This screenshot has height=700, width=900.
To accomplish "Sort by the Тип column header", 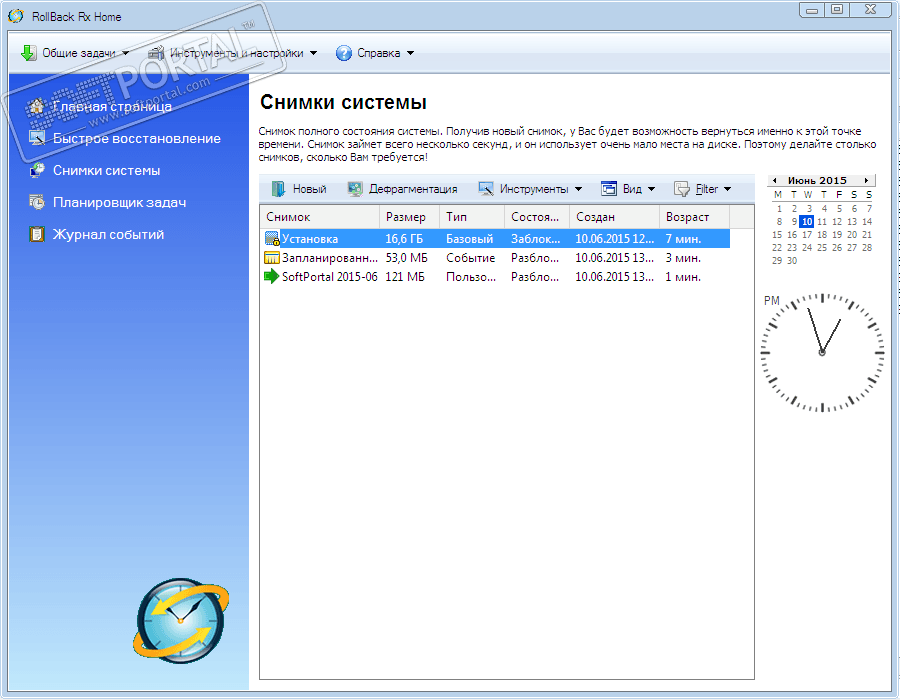I will 472,217.
